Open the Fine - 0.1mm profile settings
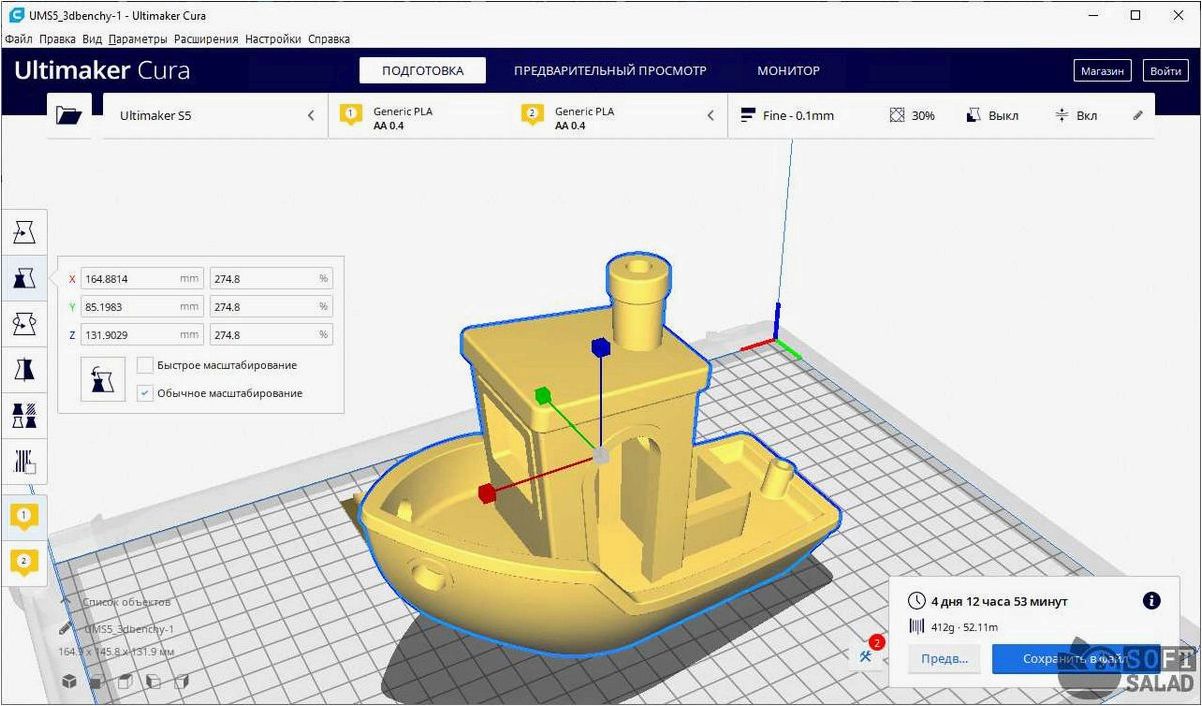This screenshot has width=1202, height=706. 787,116
